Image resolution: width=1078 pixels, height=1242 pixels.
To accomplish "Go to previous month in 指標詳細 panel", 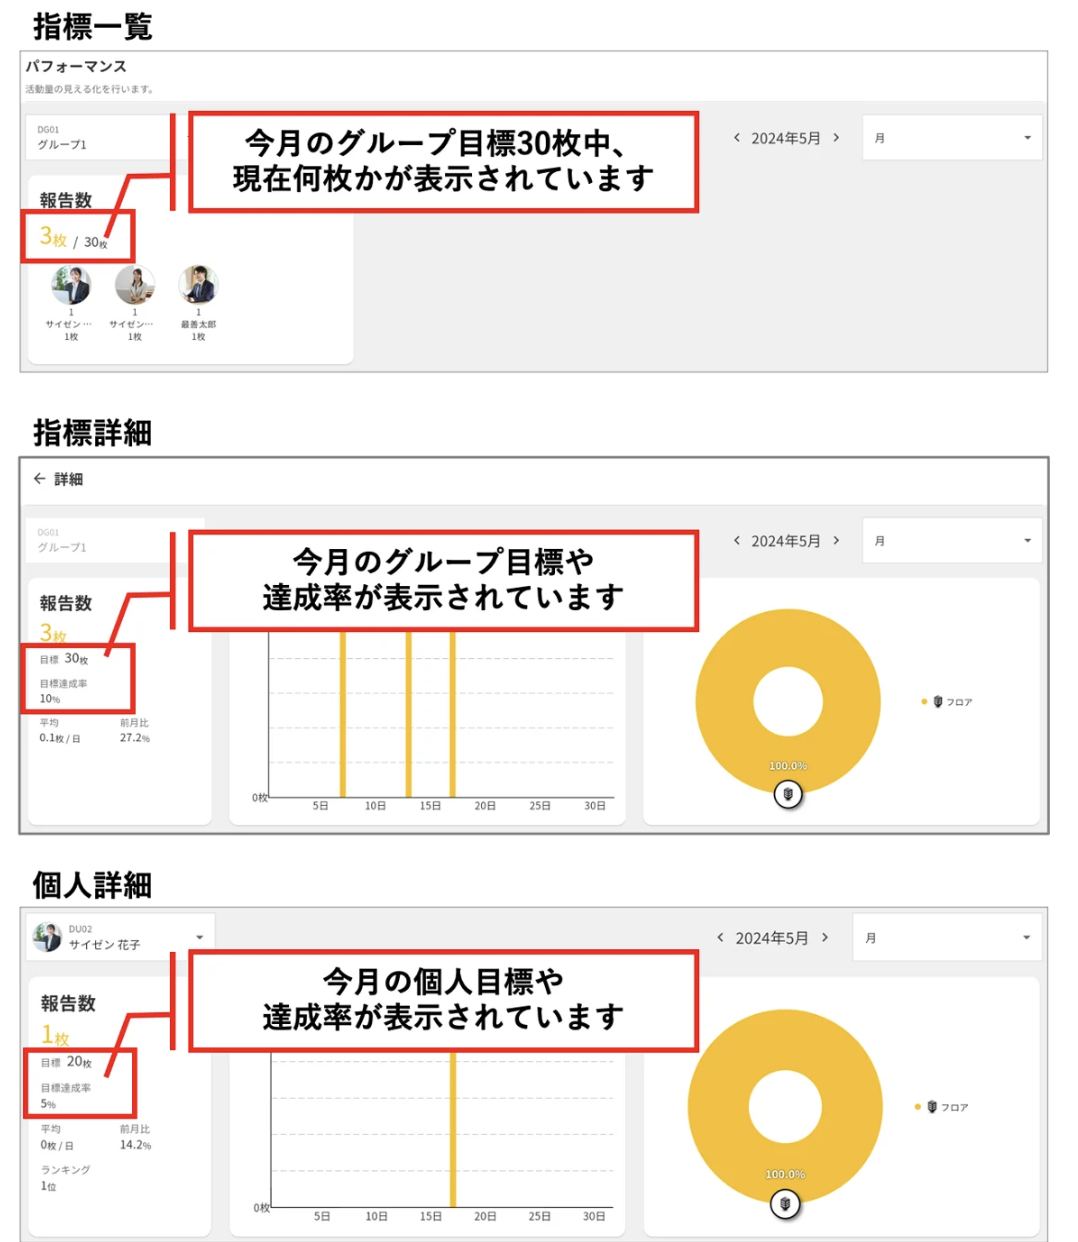I will 737,541.
